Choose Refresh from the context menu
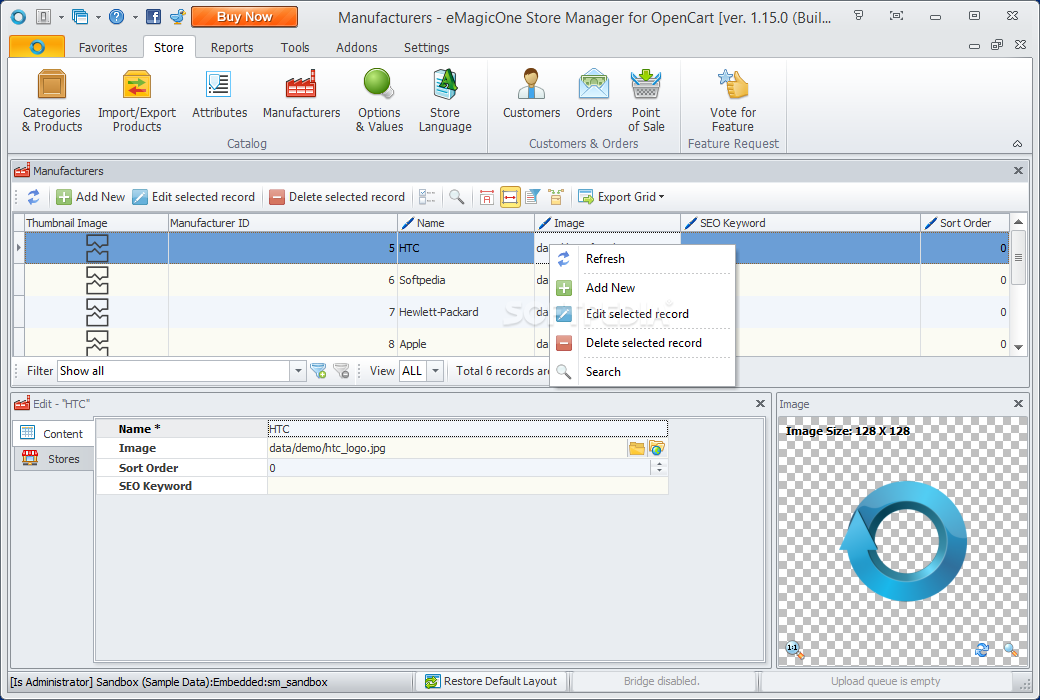1040x700 pixels. tap(642, 259)
